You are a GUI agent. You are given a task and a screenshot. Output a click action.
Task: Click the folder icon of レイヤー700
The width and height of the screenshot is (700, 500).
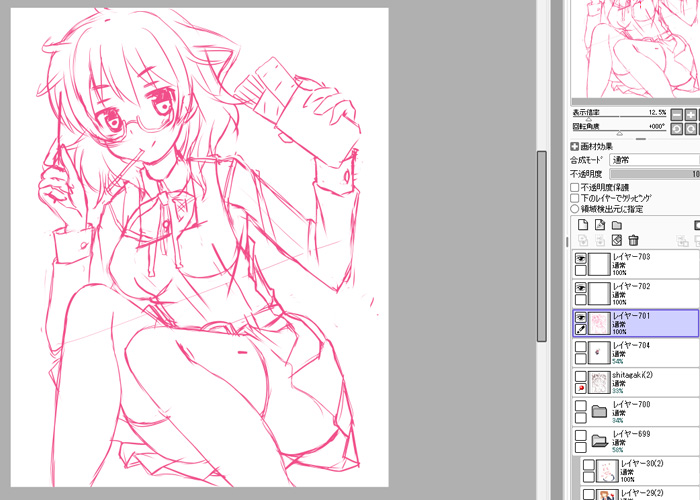point(599,411)
